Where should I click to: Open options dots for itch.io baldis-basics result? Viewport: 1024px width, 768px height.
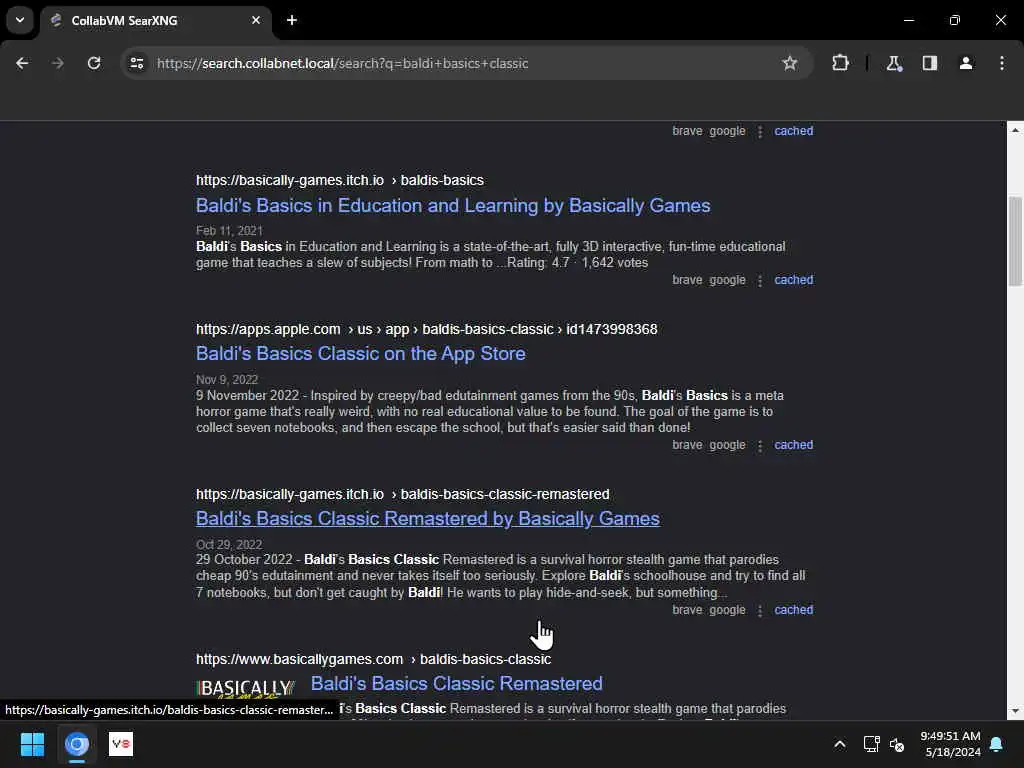[x=760, y=280]
